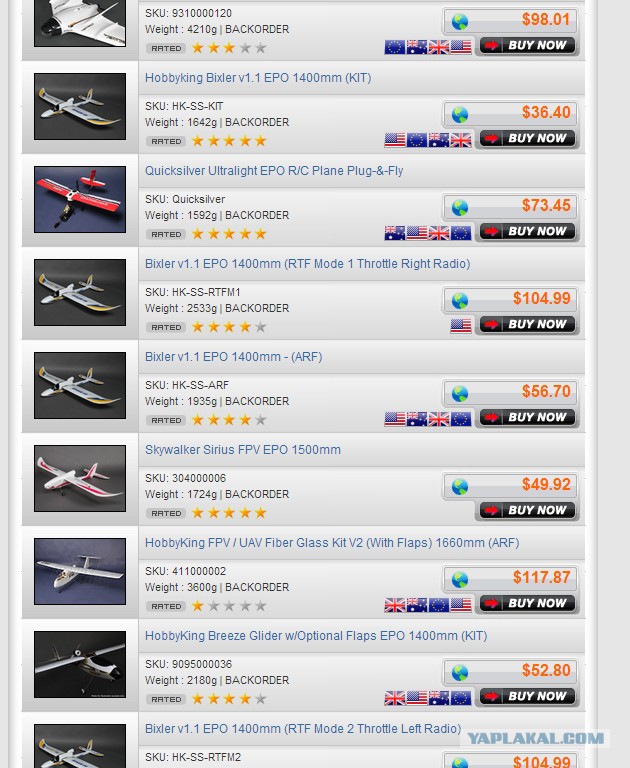Open Quicksilver Ultralight EPO R/C Plane link
This screenshot has width=630, height=768.
(x=274, y=171)
